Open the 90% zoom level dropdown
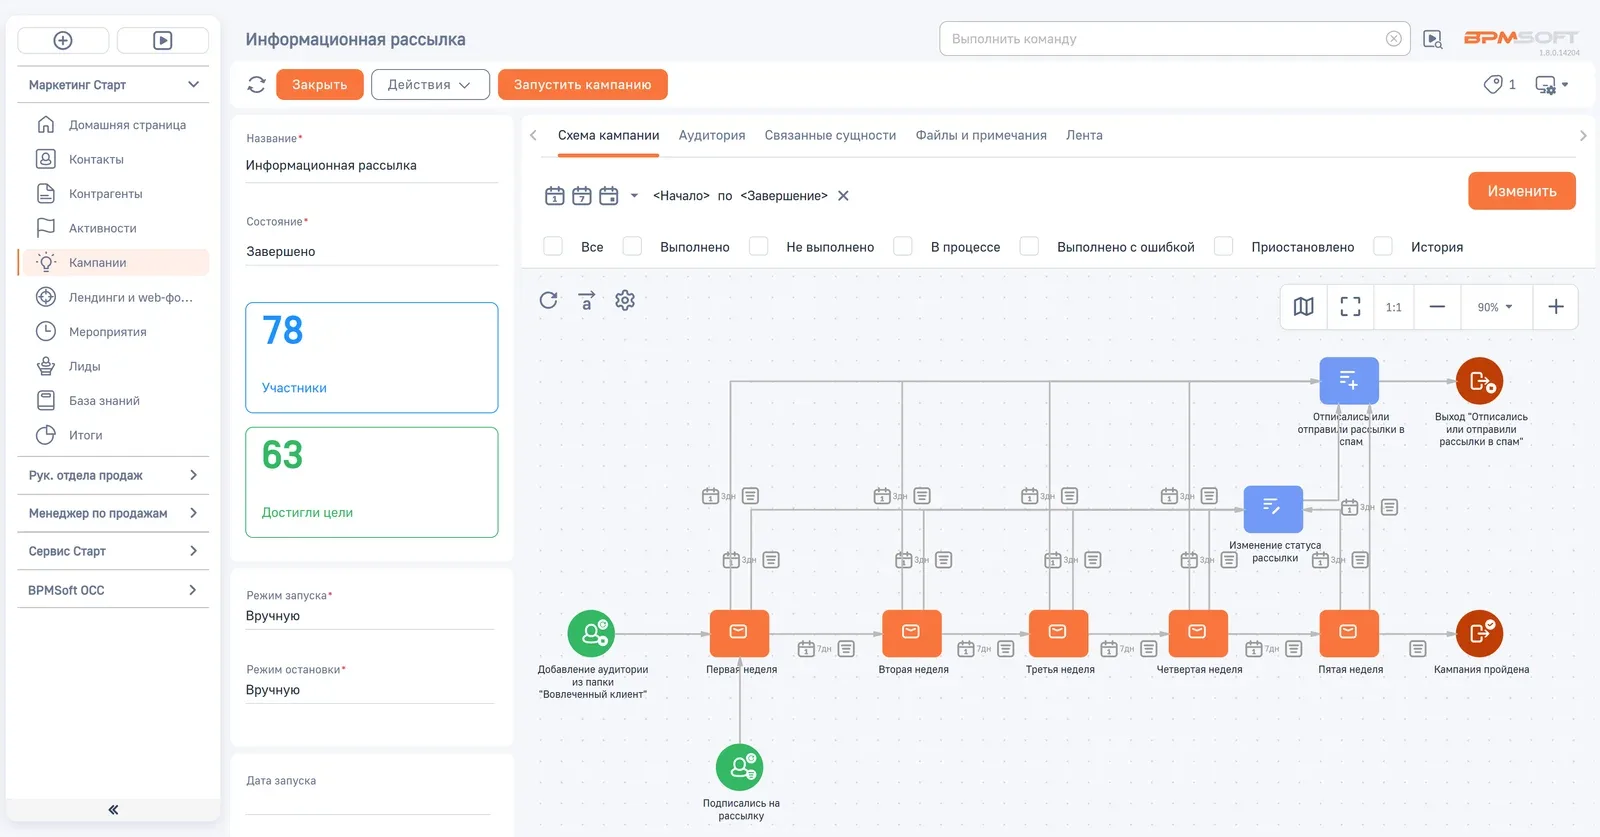 point(1496,307)
